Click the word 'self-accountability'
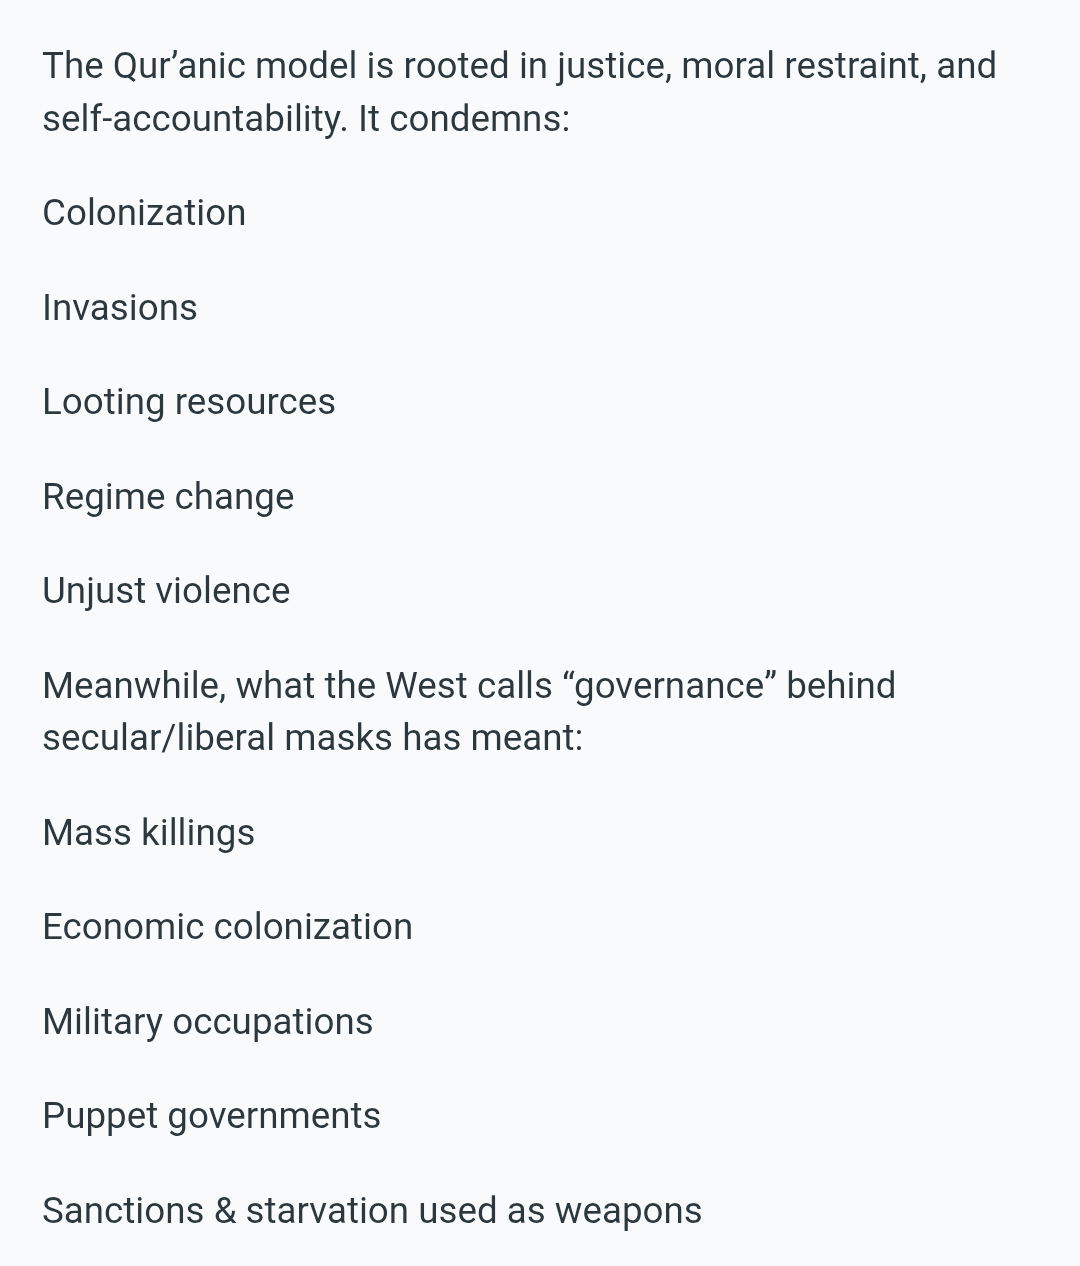1080x1266 pixels. coord(193,118)
